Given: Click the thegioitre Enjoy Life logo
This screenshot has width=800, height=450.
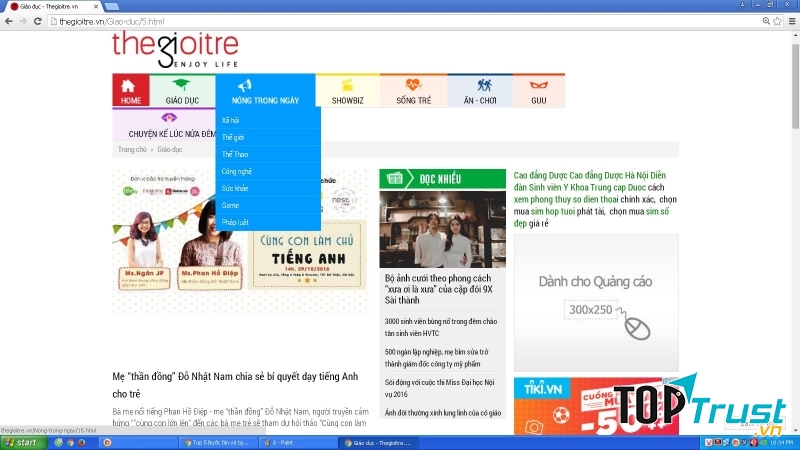Looking at the screenshot, I should click(x=175, y=49).
